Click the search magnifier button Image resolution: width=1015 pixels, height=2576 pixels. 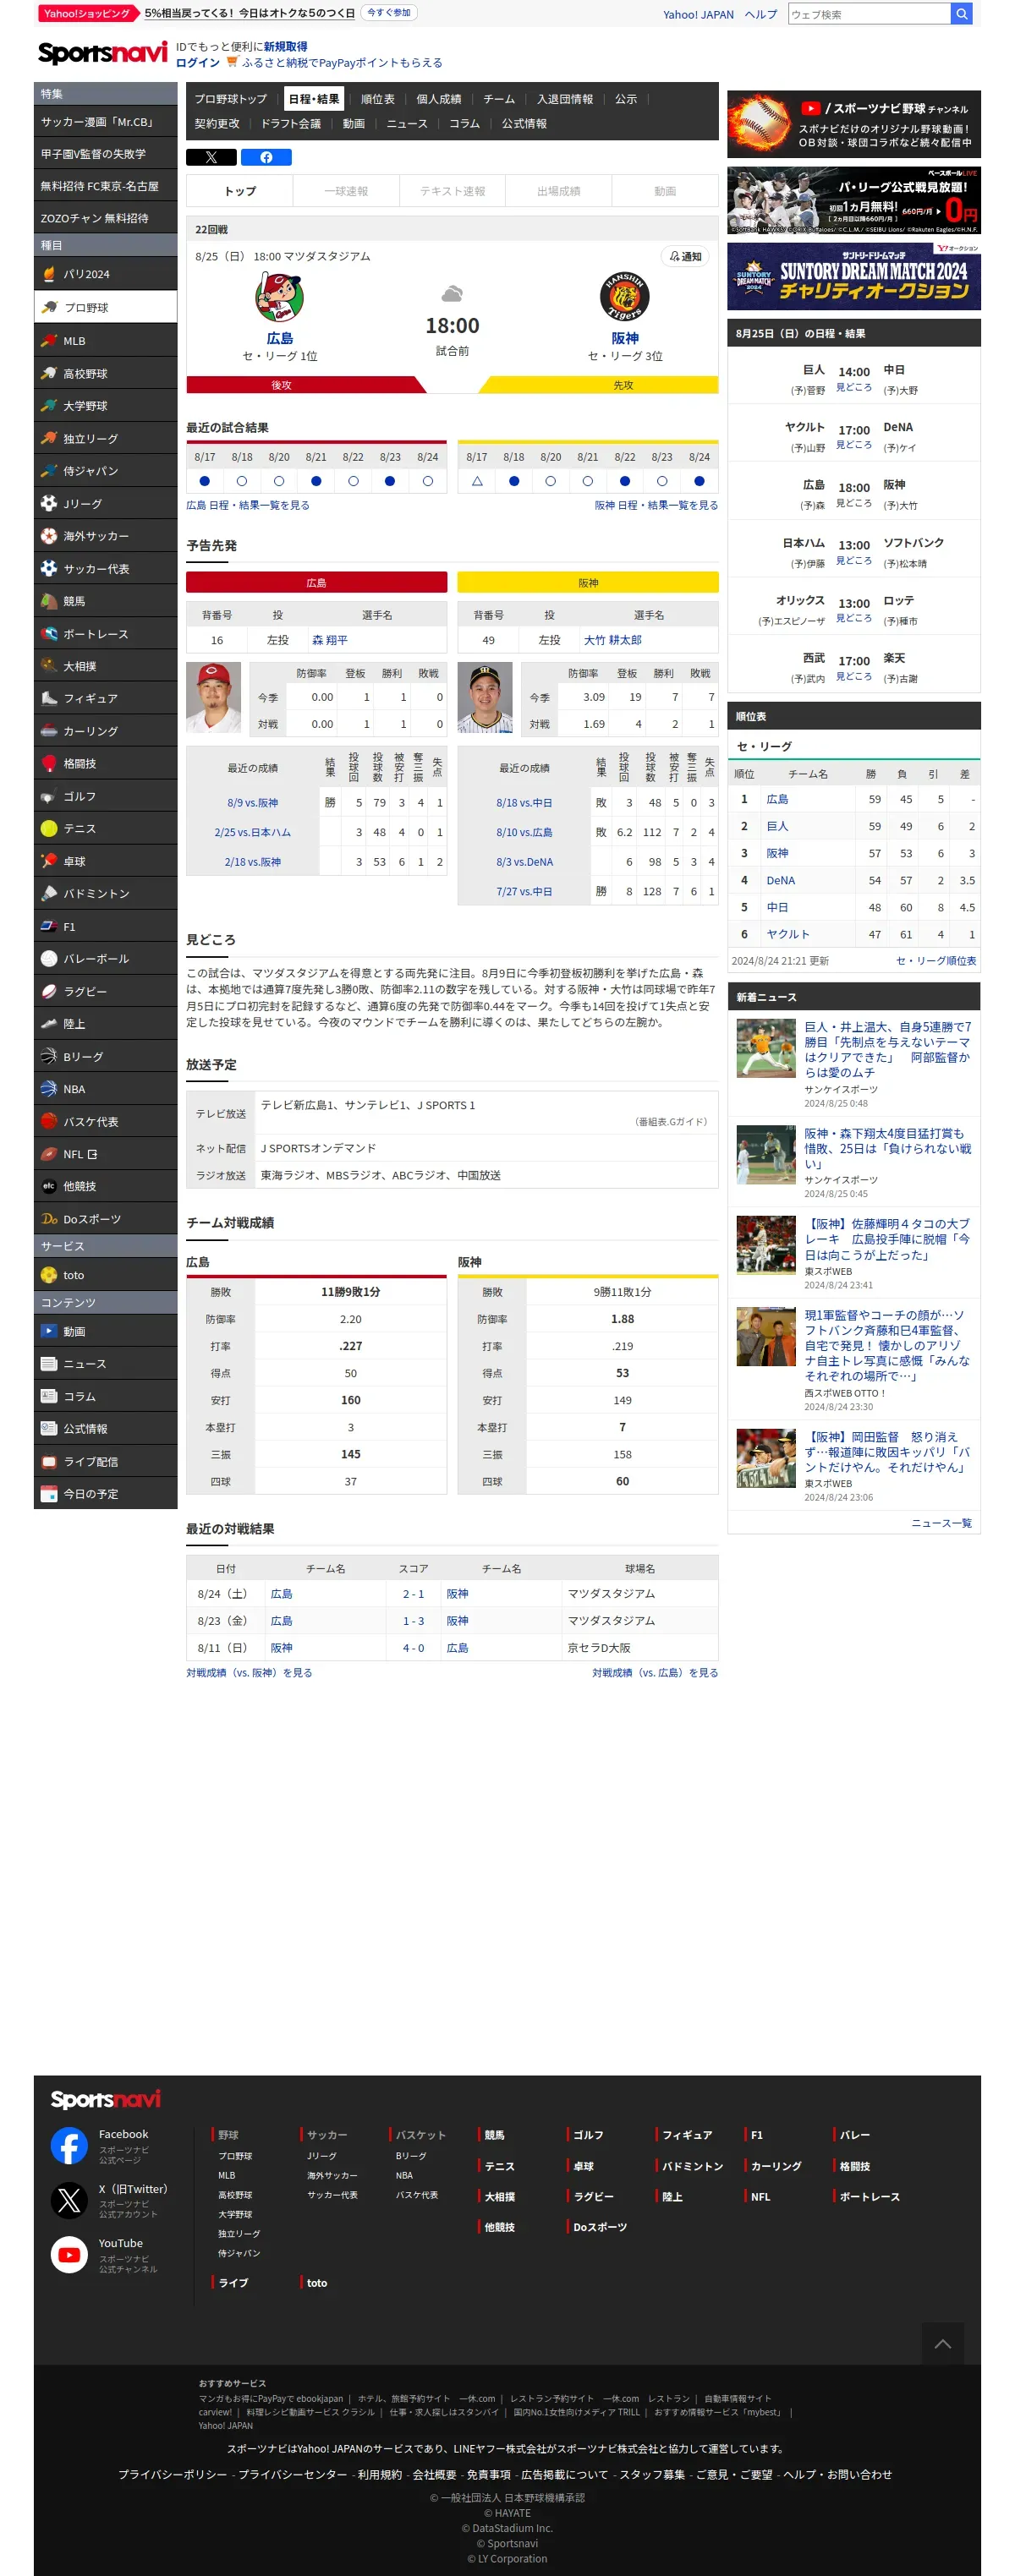coord(960,14)
